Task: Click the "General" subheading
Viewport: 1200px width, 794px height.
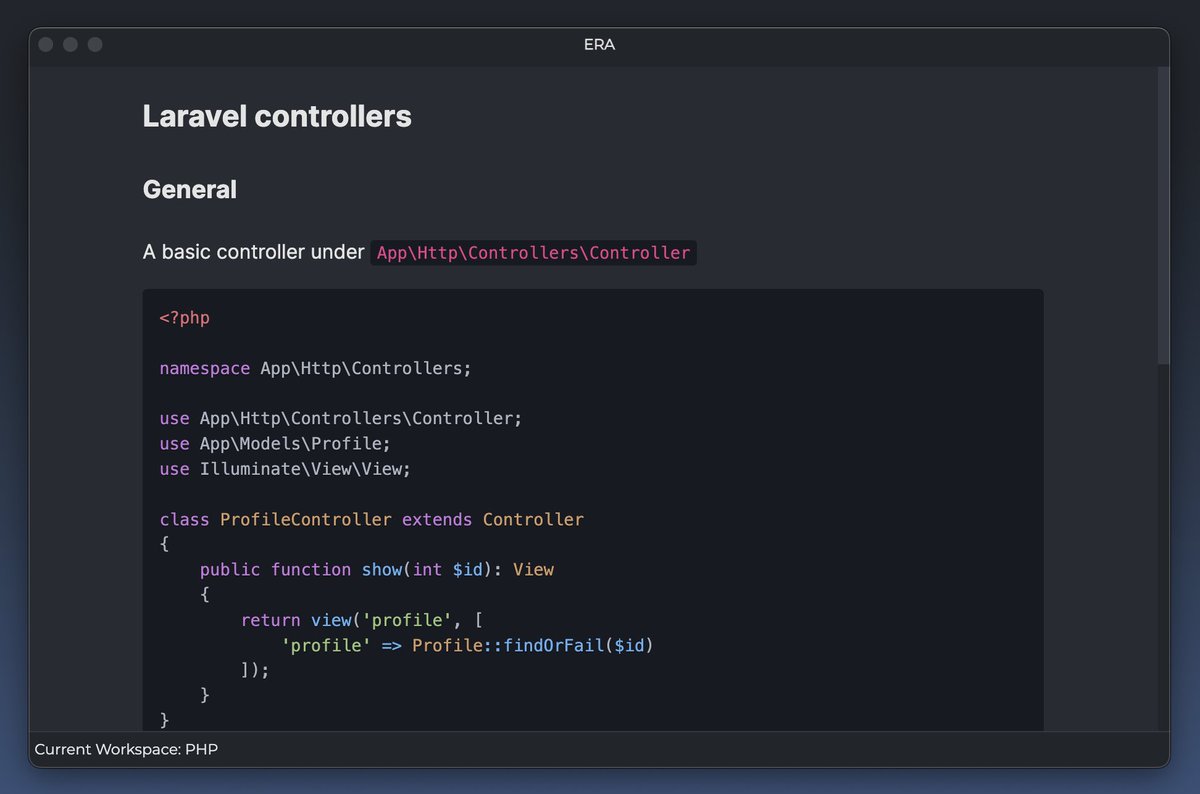Action: 190,189
